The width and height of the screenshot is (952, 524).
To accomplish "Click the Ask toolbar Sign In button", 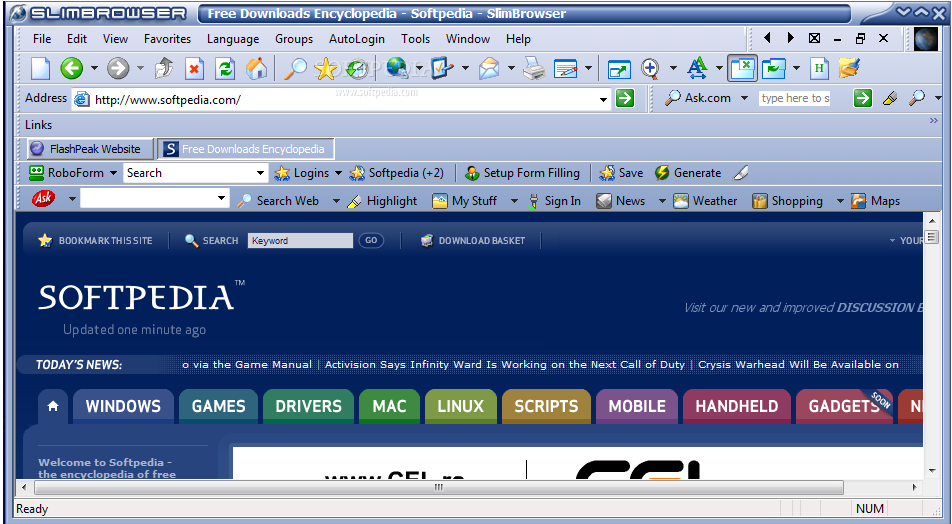I will (x=554, y=201).
